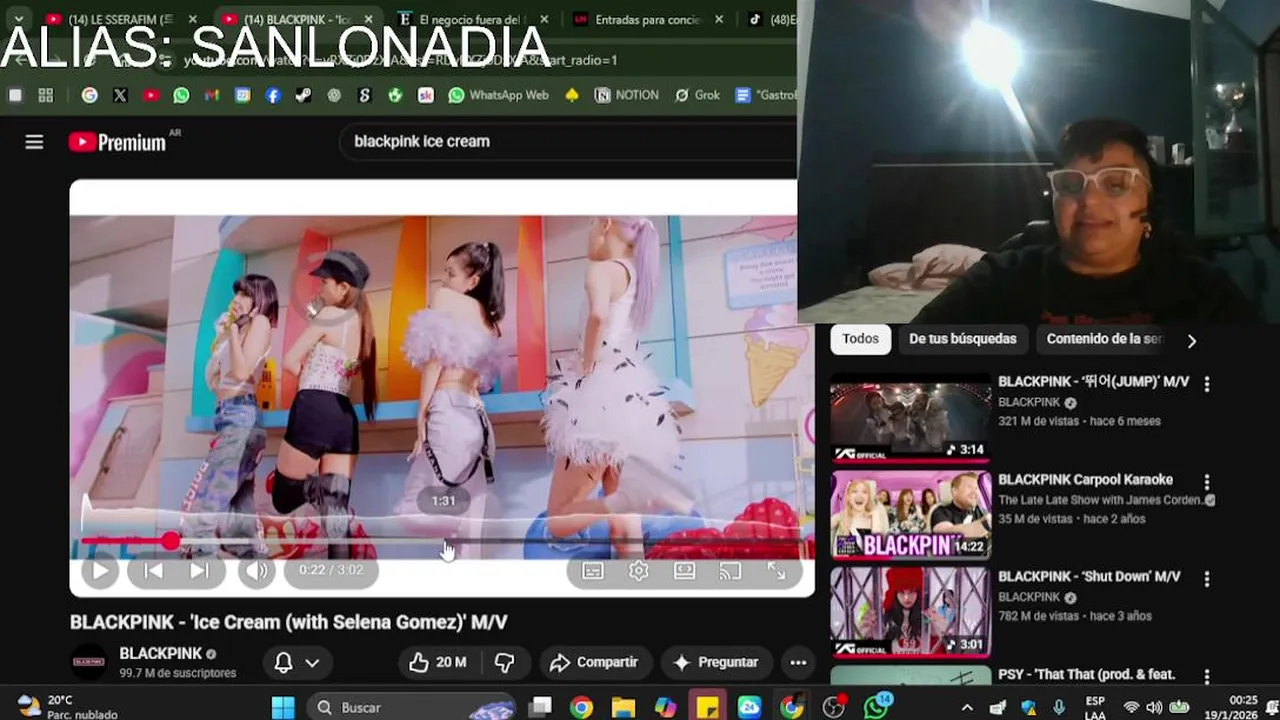Open the BLACKPINK channel name link
This screenshot has width=1280, height=720.
tap(160, 653)
